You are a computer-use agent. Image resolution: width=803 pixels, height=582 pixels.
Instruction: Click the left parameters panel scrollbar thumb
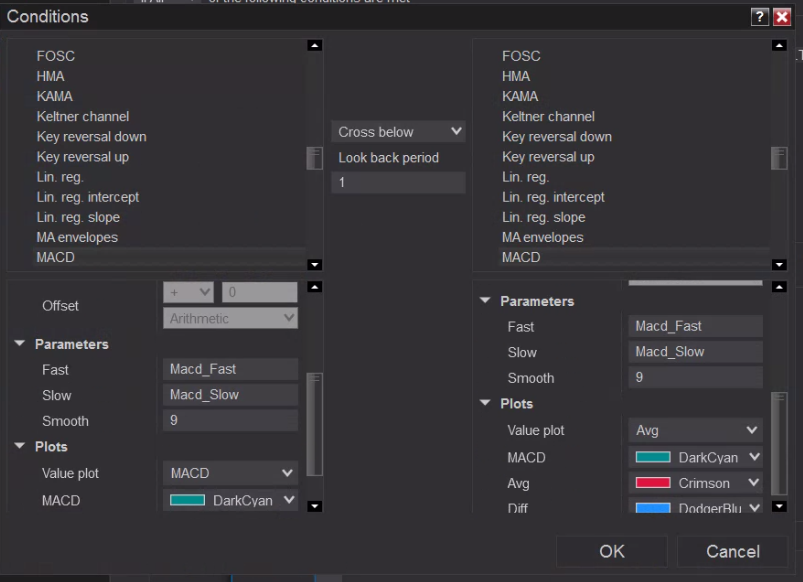pos(314,425)
